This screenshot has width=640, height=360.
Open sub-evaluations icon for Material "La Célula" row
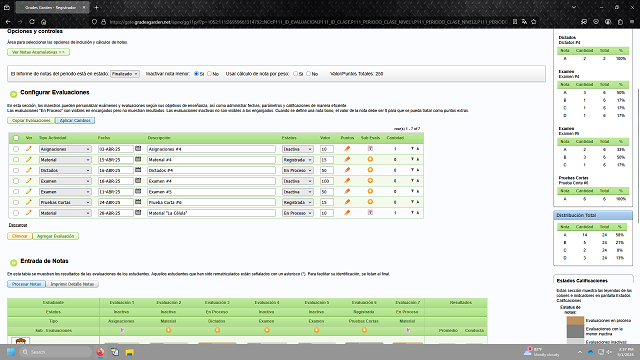pyautogui.click(x=370, y=212)
